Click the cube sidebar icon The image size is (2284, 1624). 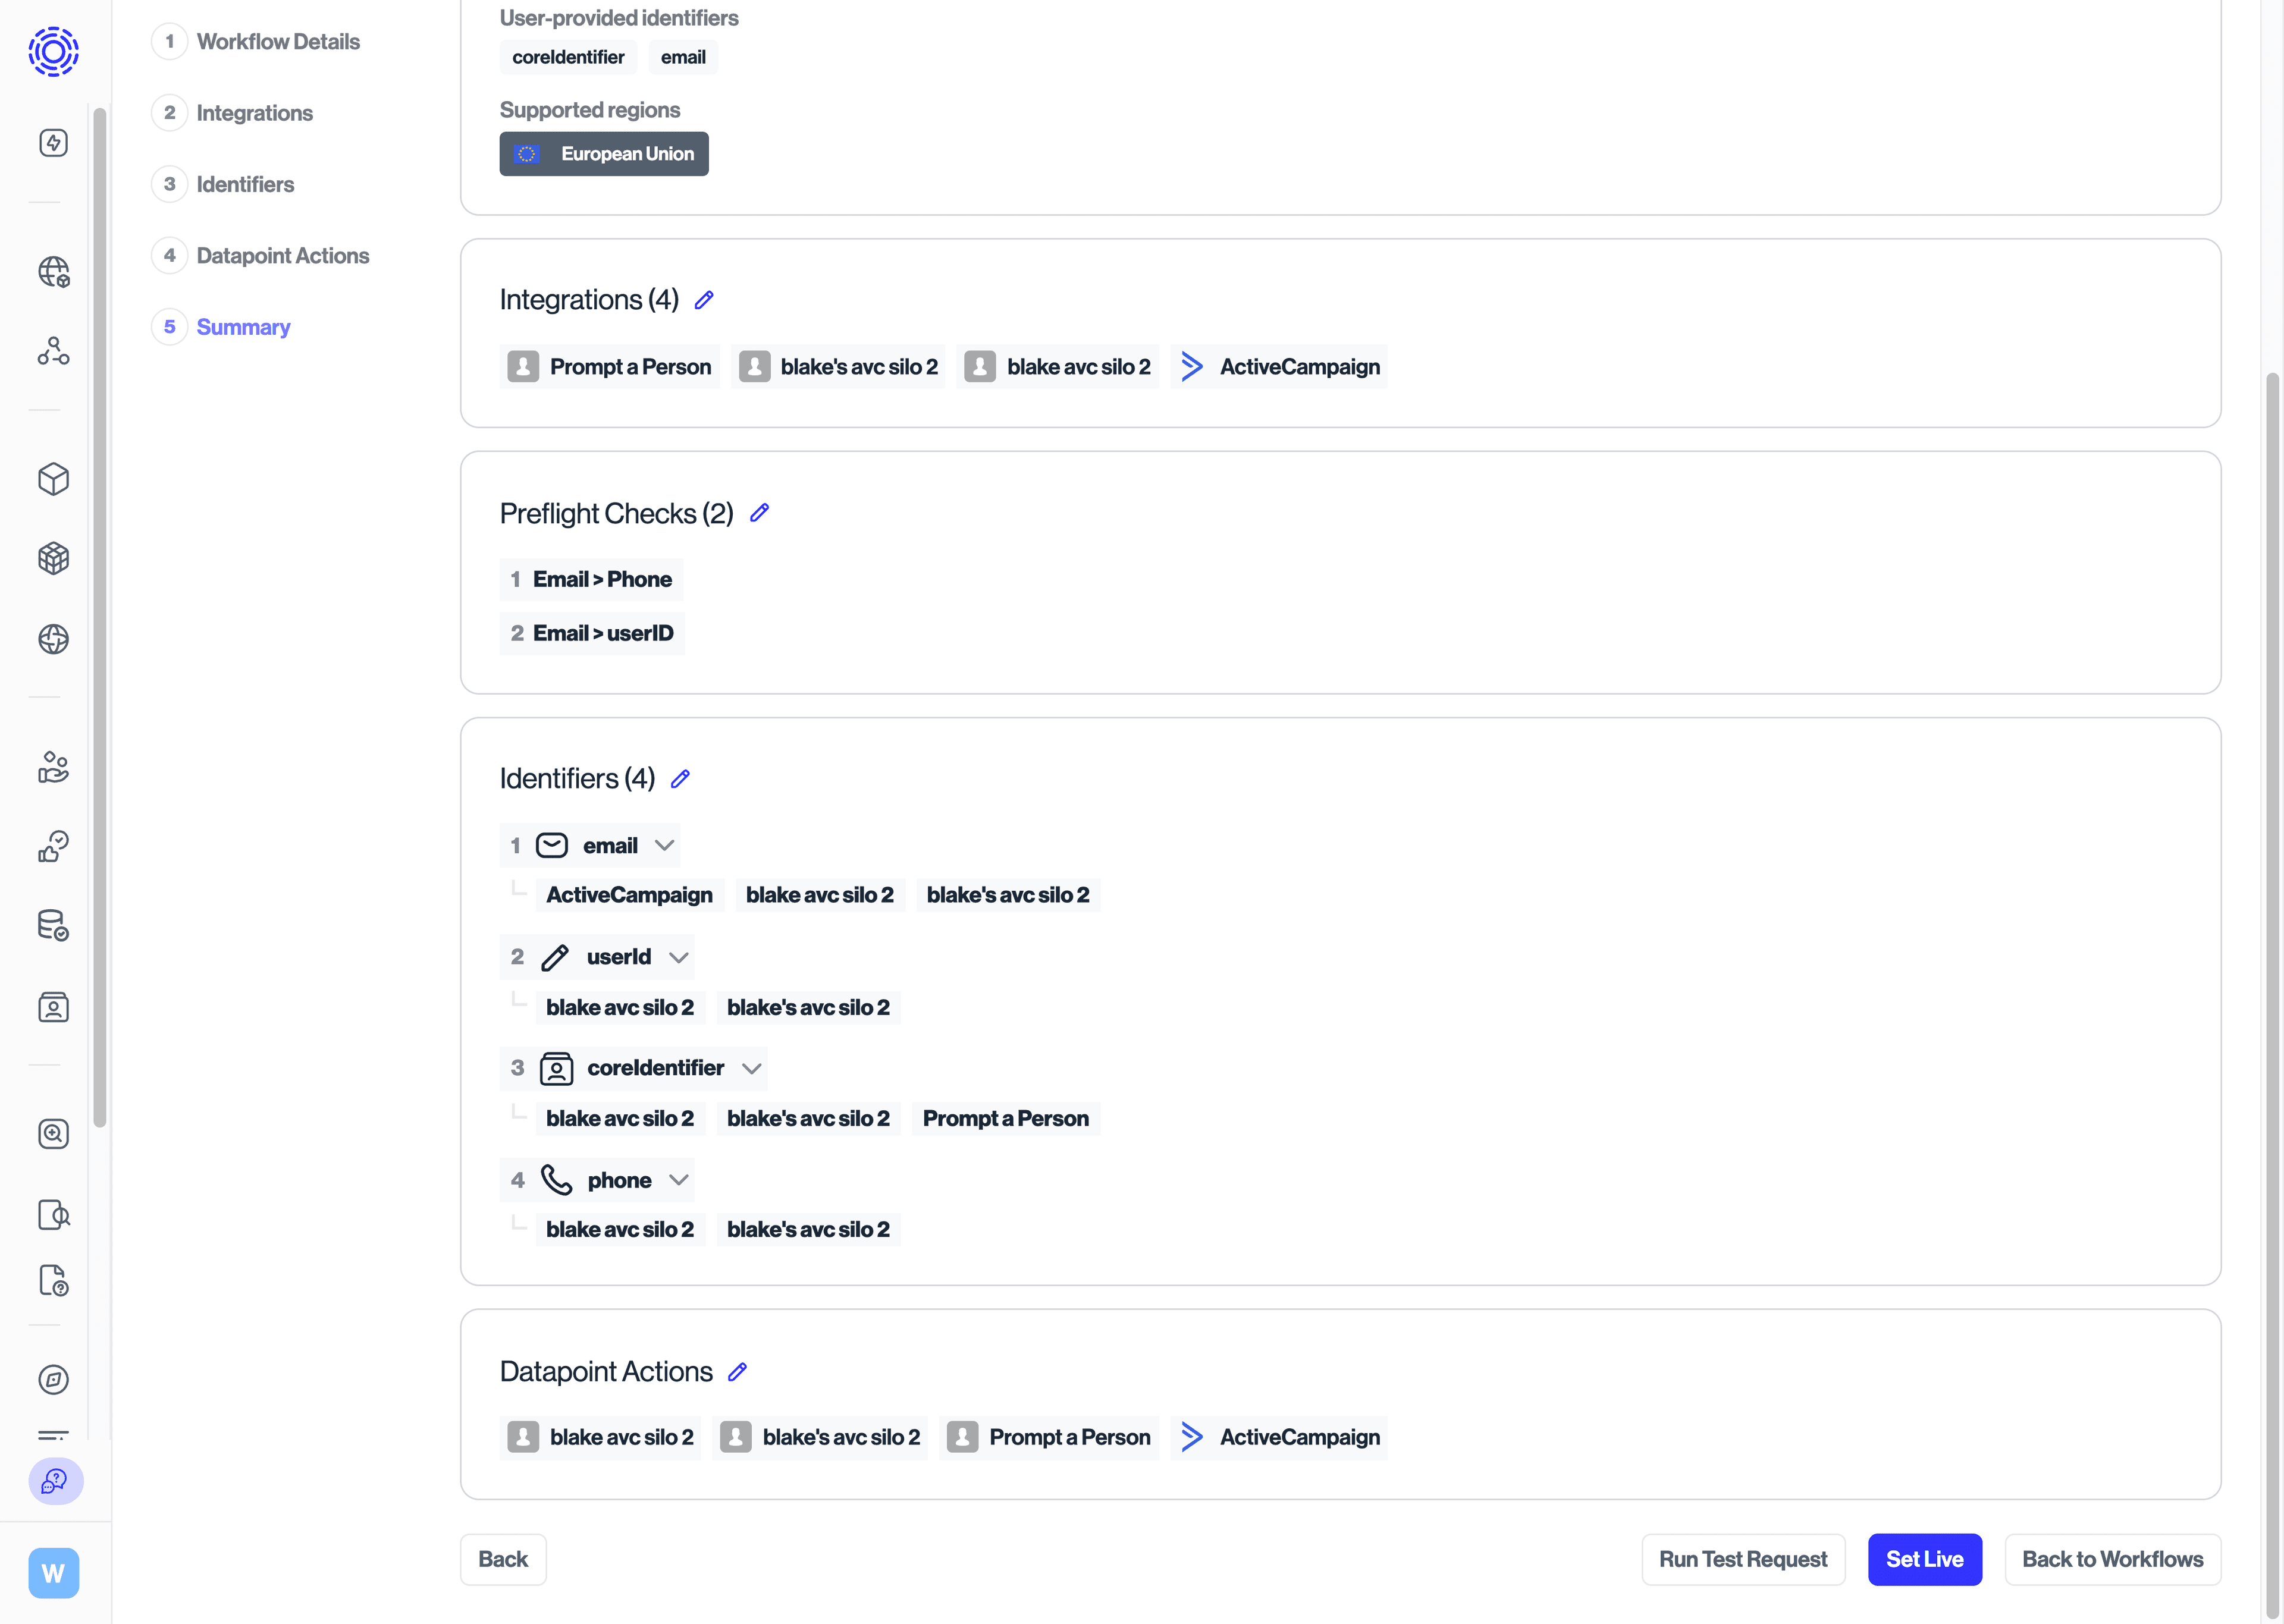pos(53,479)
